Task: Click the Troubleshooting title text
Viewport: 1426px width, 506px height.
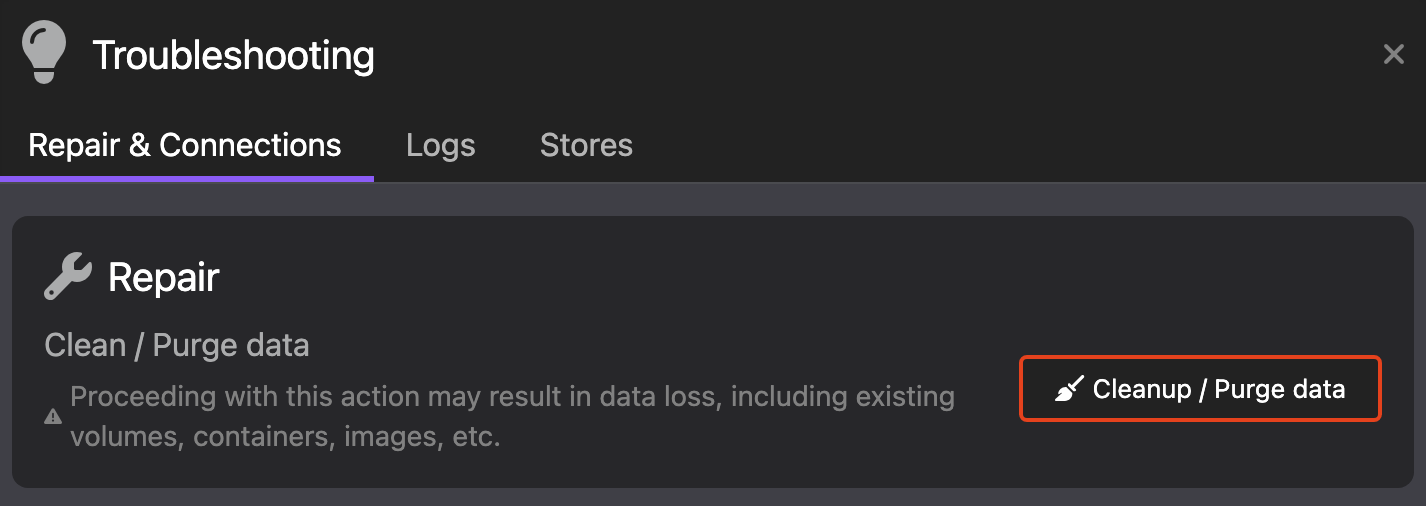Action: pos(233,55)
